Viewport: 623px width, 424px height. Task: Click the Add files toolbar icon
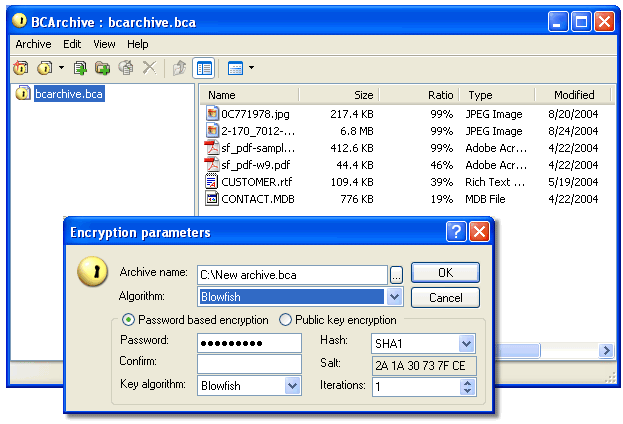click(x=80, y=68)
